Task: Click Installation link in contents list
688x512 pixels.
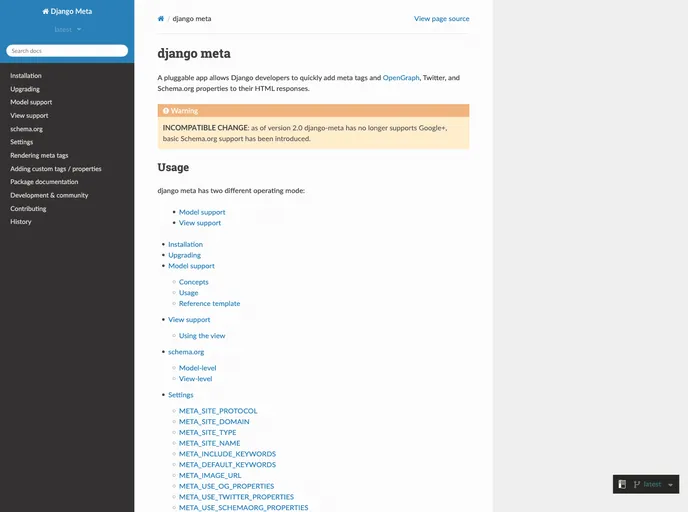Action: pyautogui.click(x=185, y=244)
